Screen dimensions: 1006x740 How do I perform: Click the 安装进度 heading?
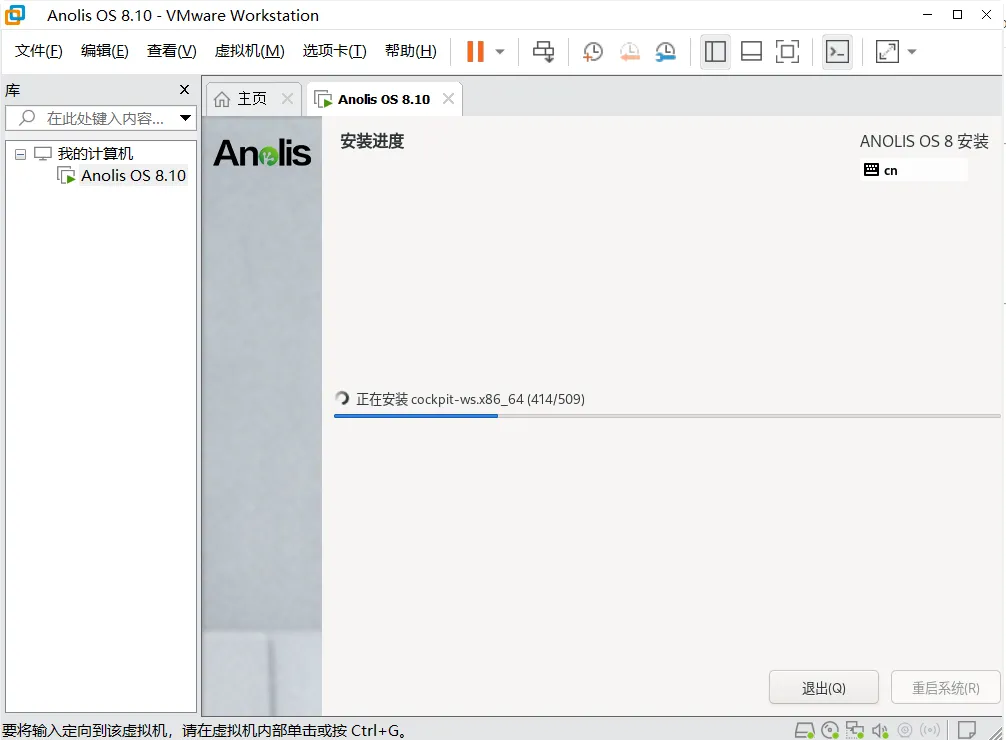[x=372, y=141]
